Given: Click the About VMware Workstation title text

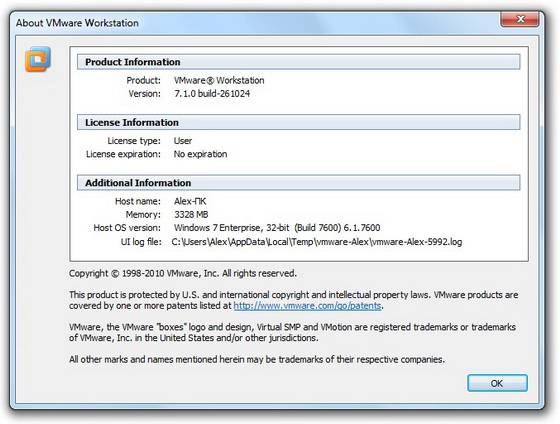Looking at the screenshot, I should coord(77,23).
